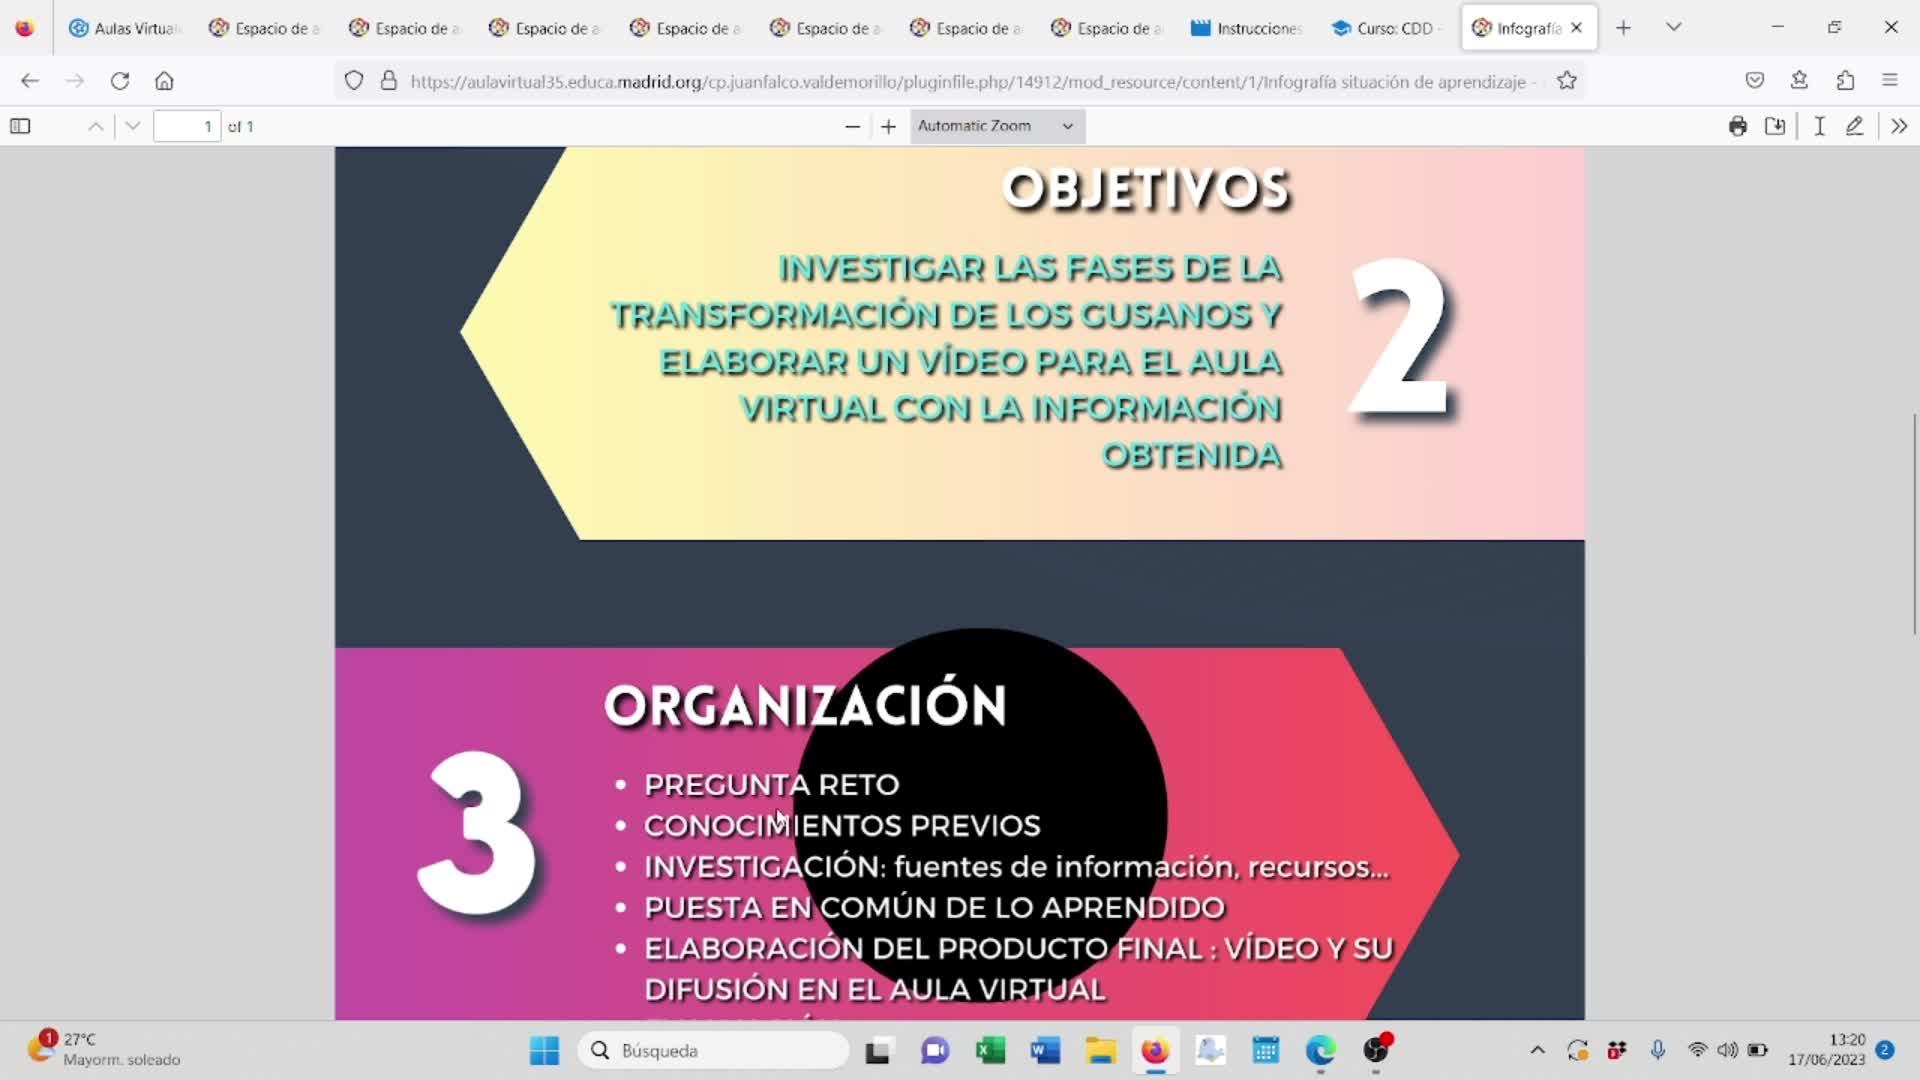Toggle microphone icon in system tray
This screenshot has width=1920, height=1080.
1657,1050
